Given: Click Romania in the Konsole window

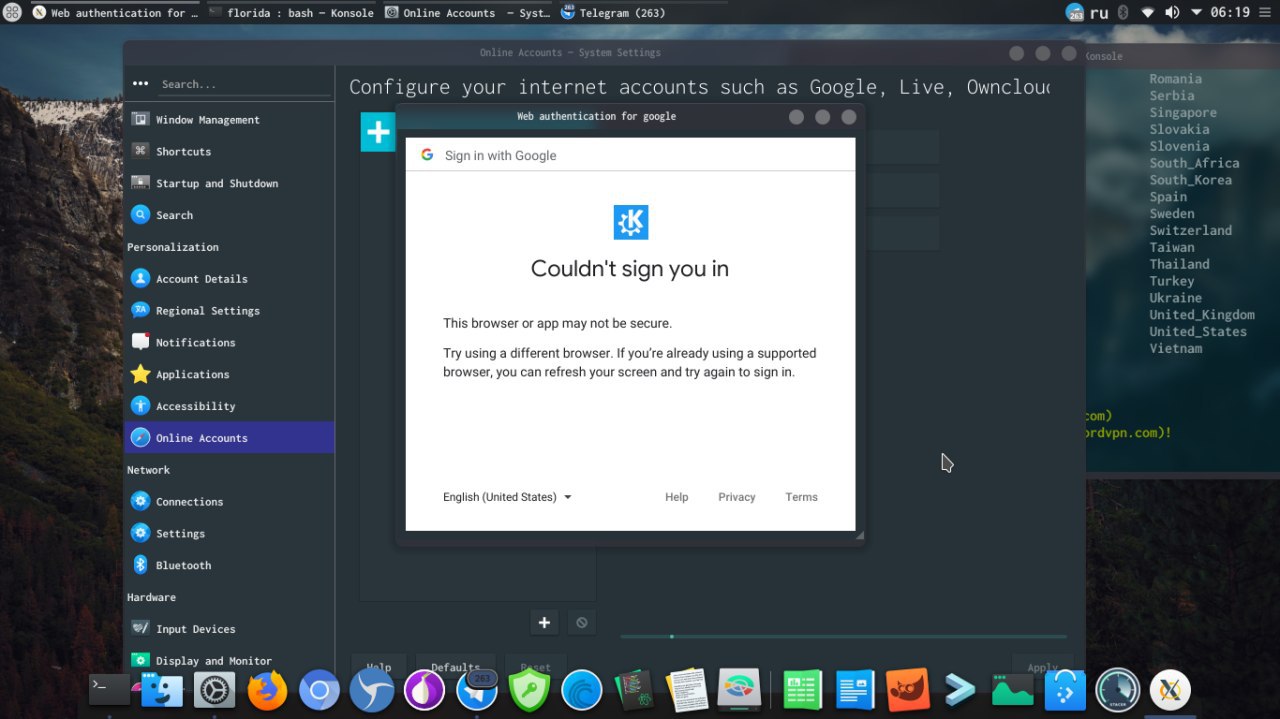Looking at the screenshot, I should [x=1175, y=79].
